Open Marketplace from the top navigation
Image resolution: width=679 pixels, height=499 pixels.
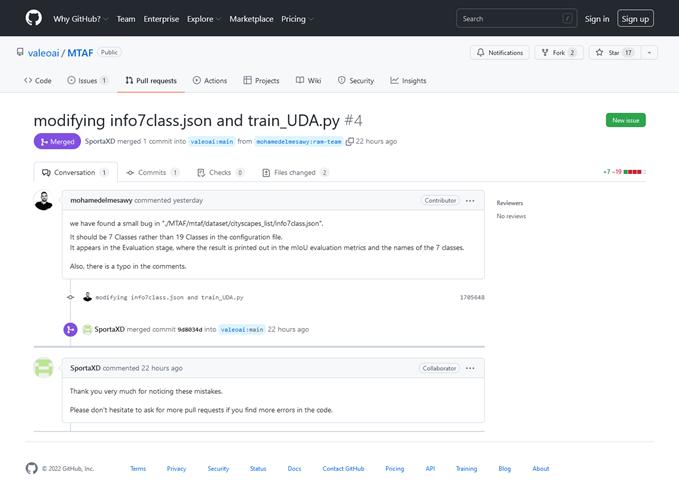click(x=251, y=19)
